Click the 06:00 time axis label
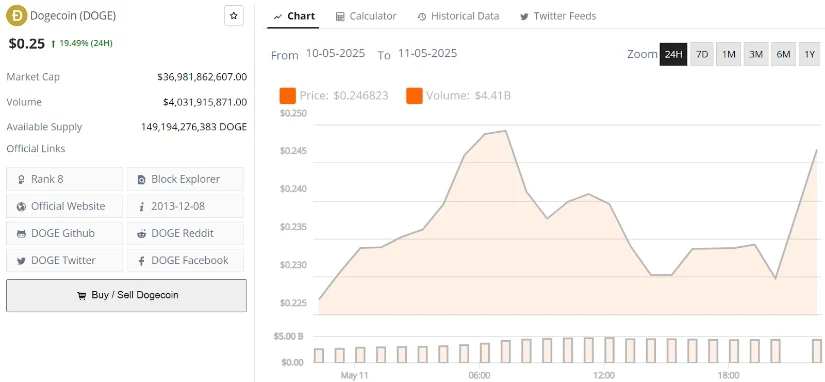Screen dimensions: 825x382 pyautogui.click(x=479, y=376)
